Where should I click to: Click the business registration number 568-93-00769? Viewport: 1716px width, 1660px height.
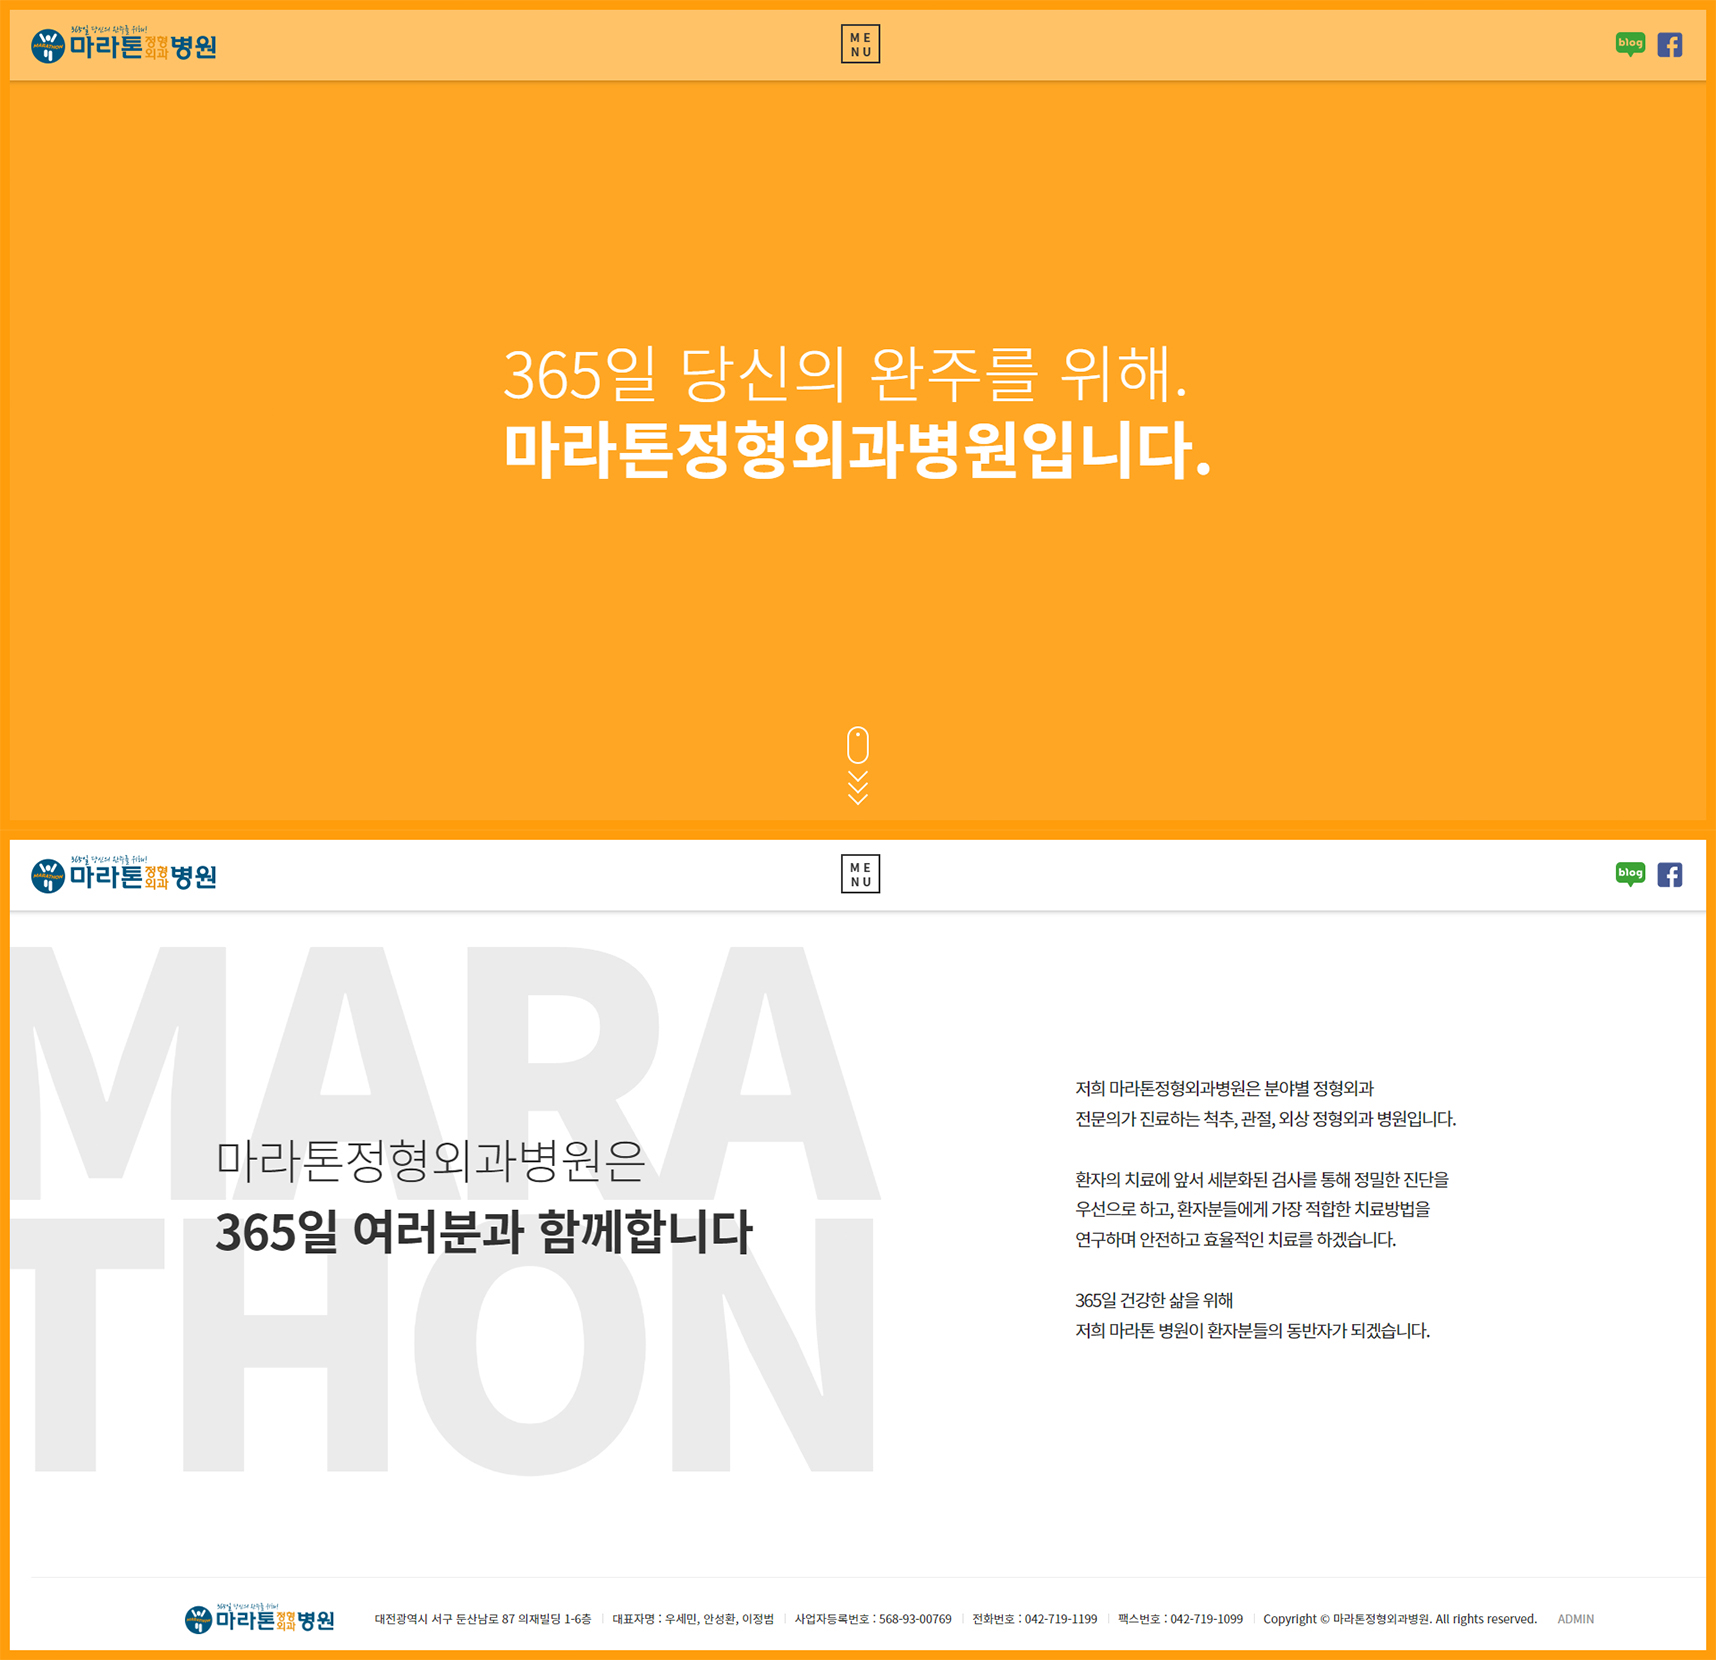(x=914, y=1619)
